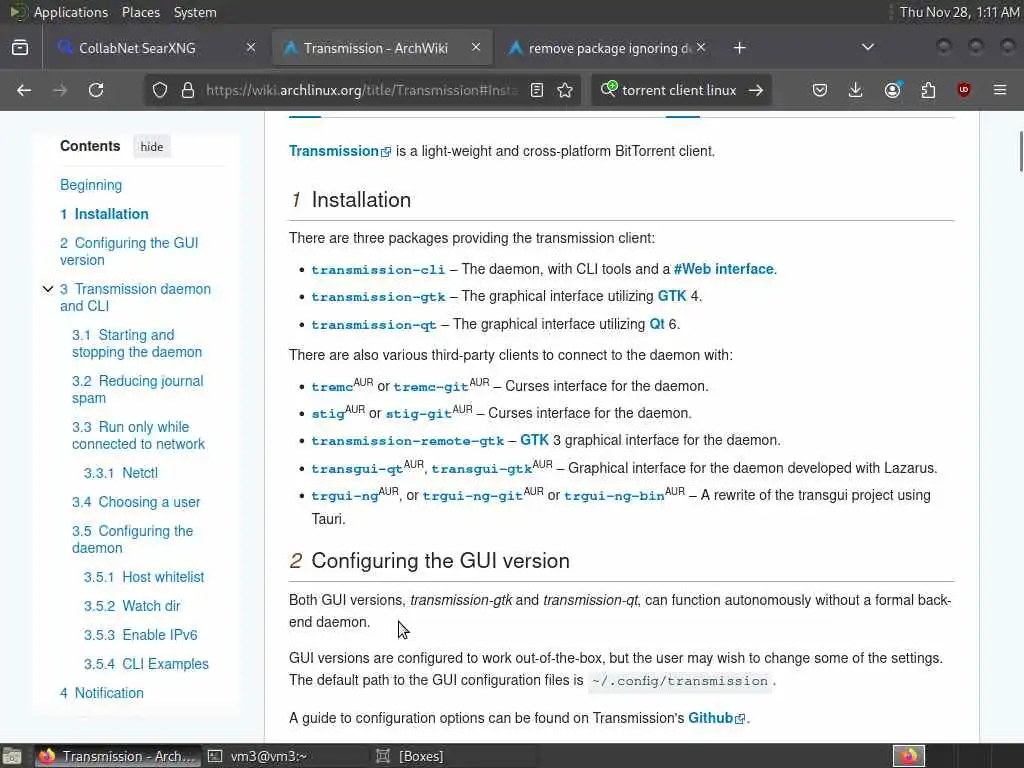The image size is (1024, 768).
Task: Open the System menu
Action: 195,12
